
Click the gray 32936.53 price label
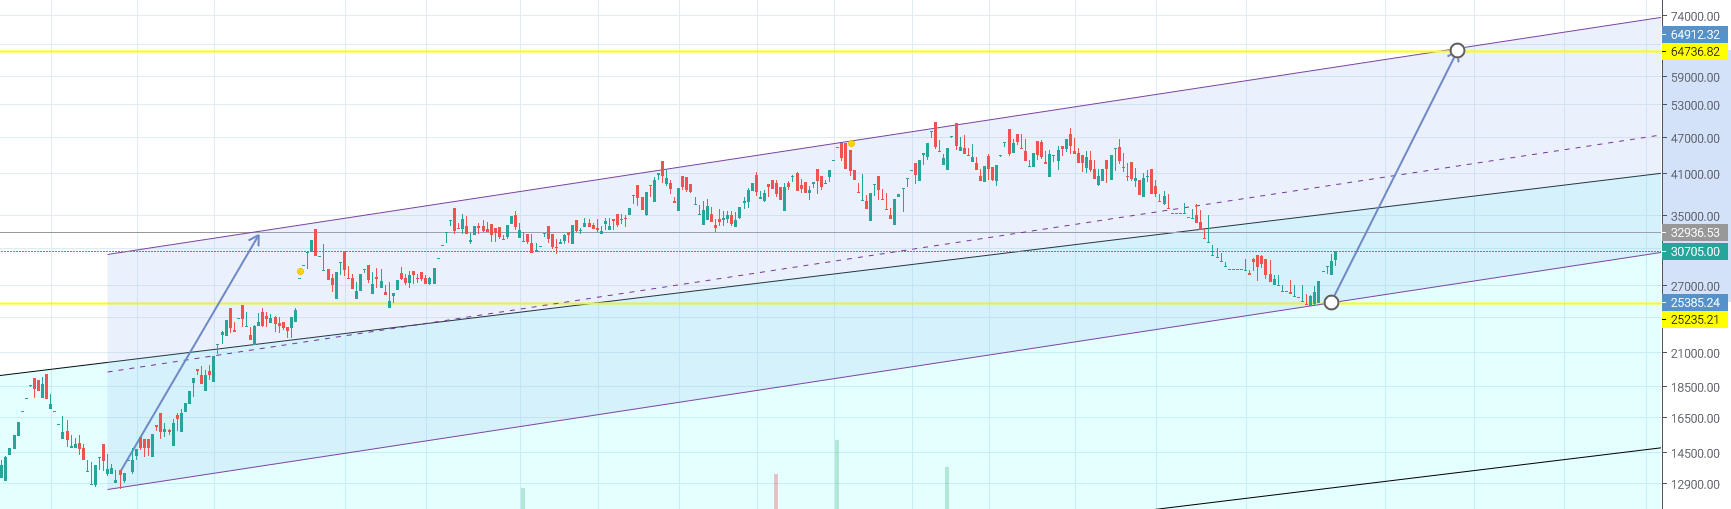1695,233
